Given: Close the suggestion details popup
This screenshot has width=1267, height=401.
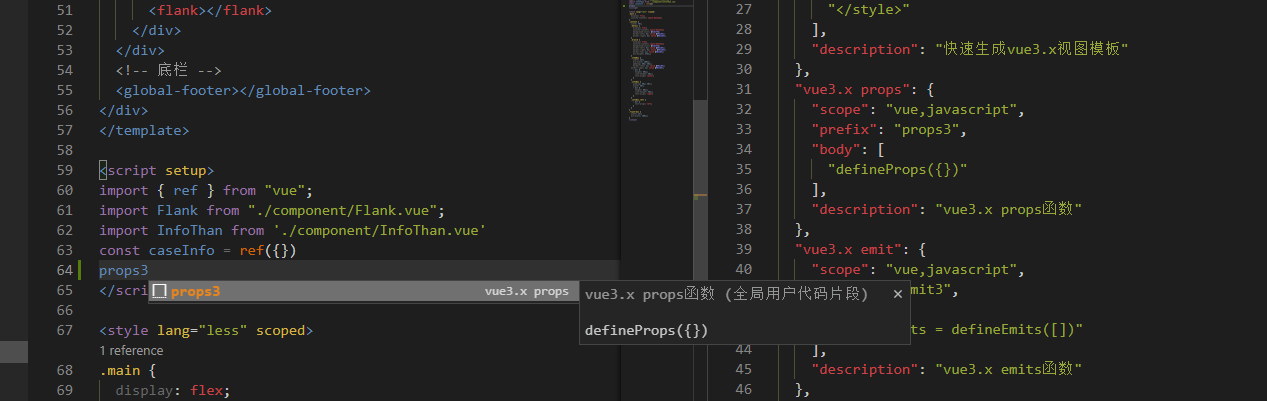Looking at the screenshot, I should (x=897, y=293).
